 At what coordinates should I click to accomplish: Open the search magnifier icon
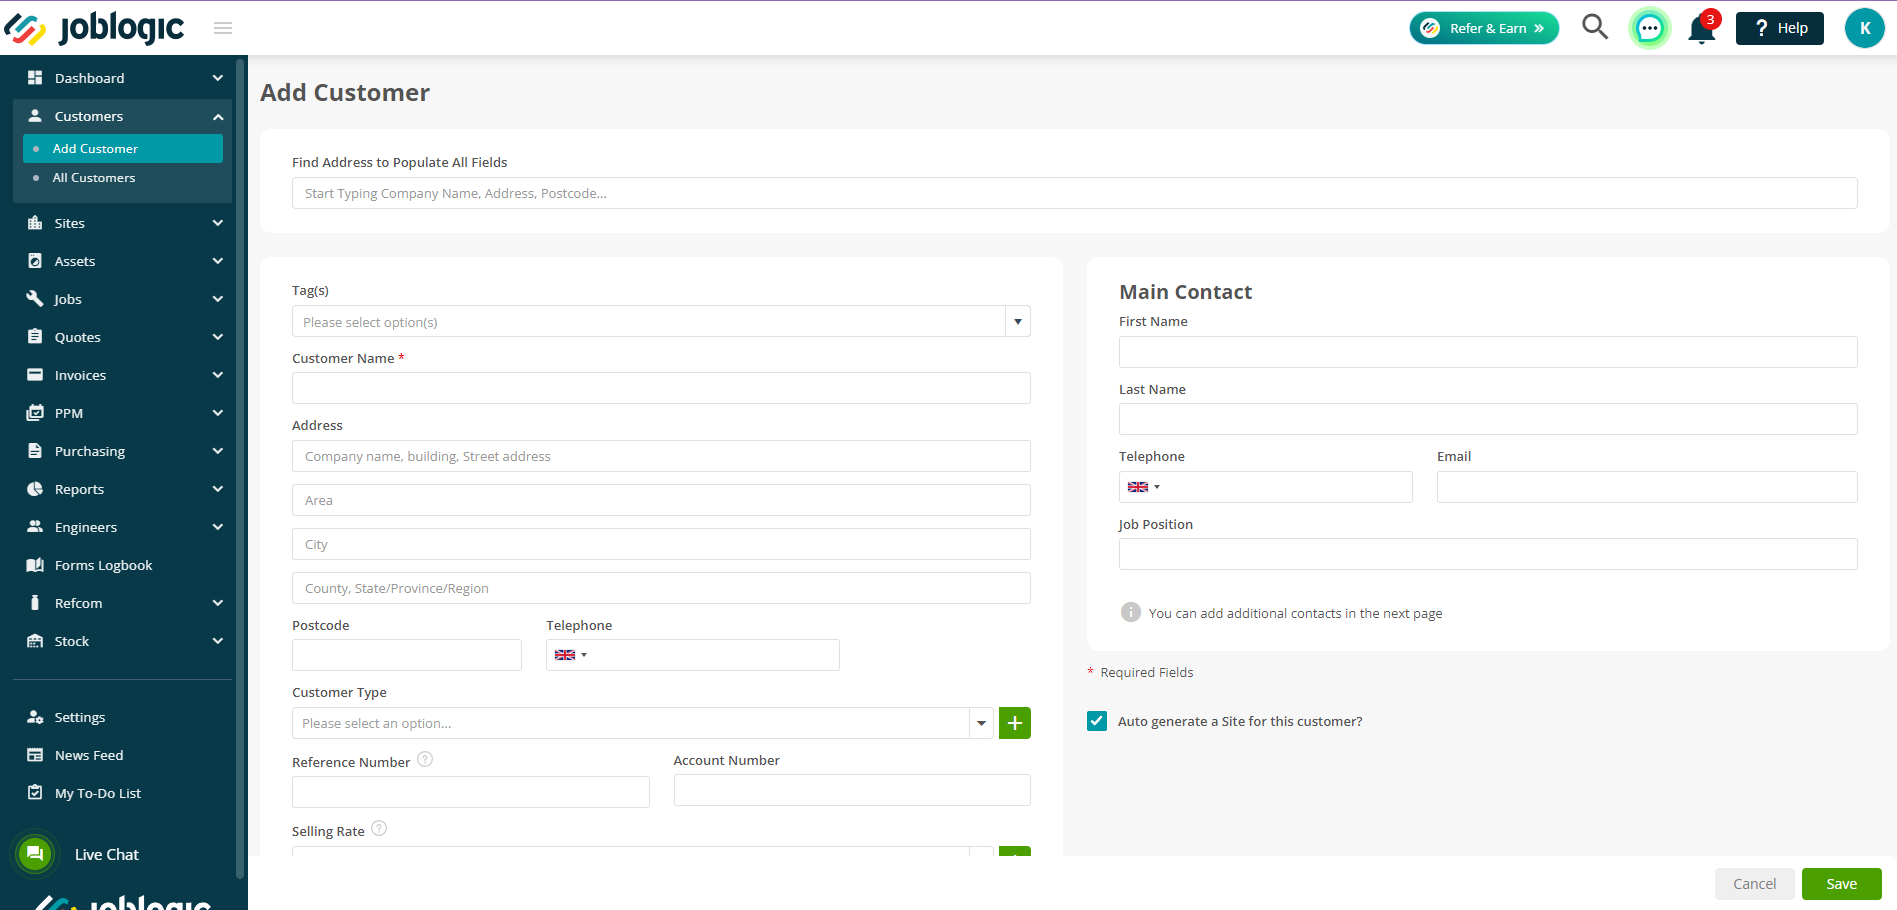1595,27
